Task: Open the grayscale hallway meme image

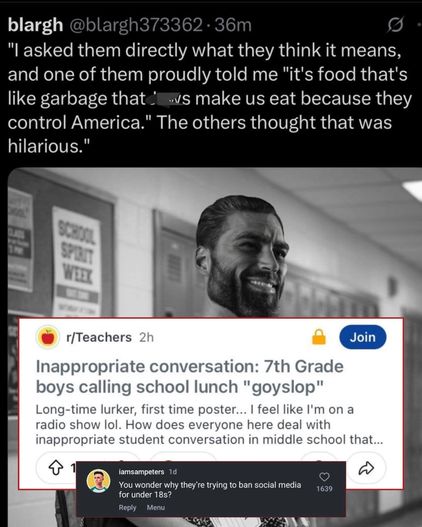Action: (215, 242)
